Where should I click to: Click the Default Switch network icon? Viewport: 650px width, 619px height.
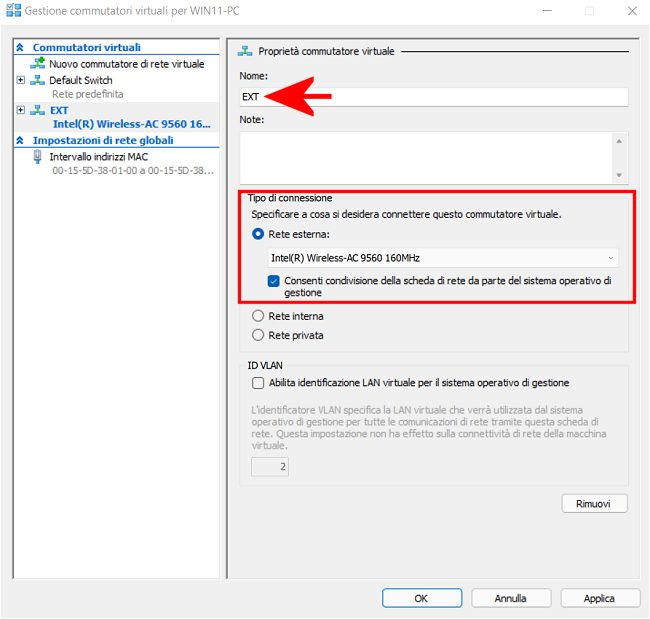[x=38, y=80]
